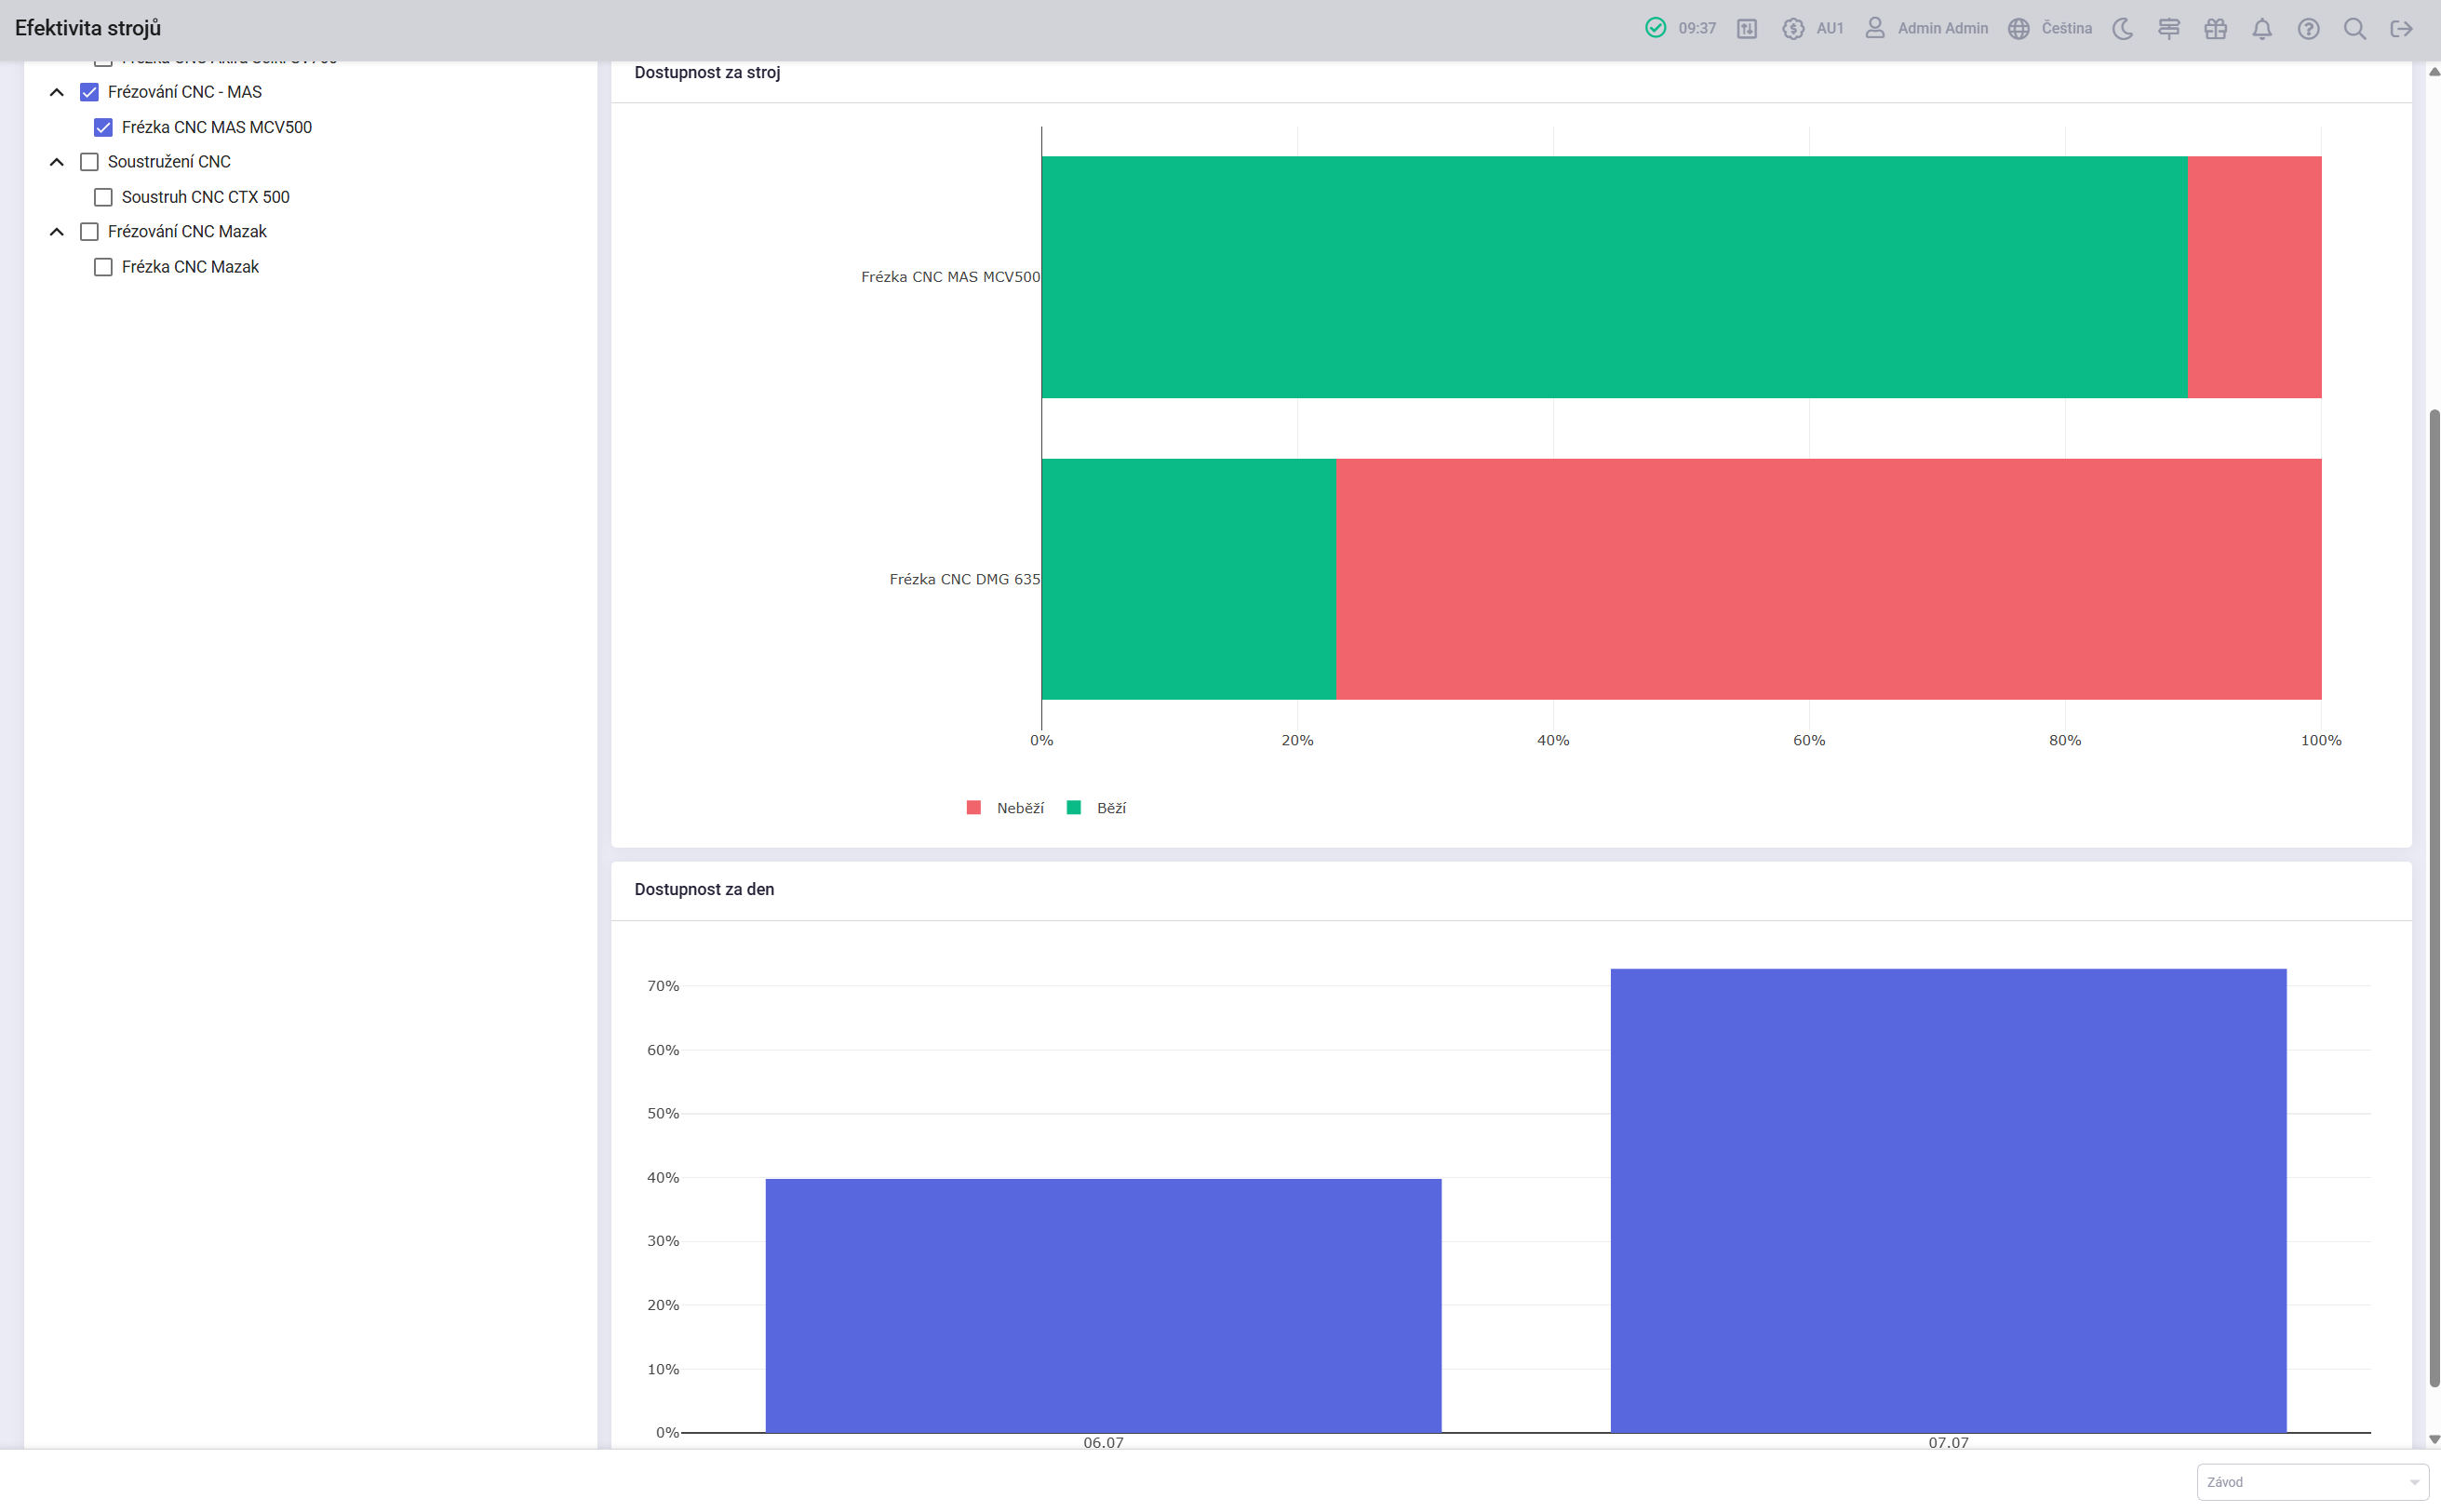This screenshot has width=2441, height=1512.
Task: Click the Soustružení CNC group label
Action: (169, 162)
